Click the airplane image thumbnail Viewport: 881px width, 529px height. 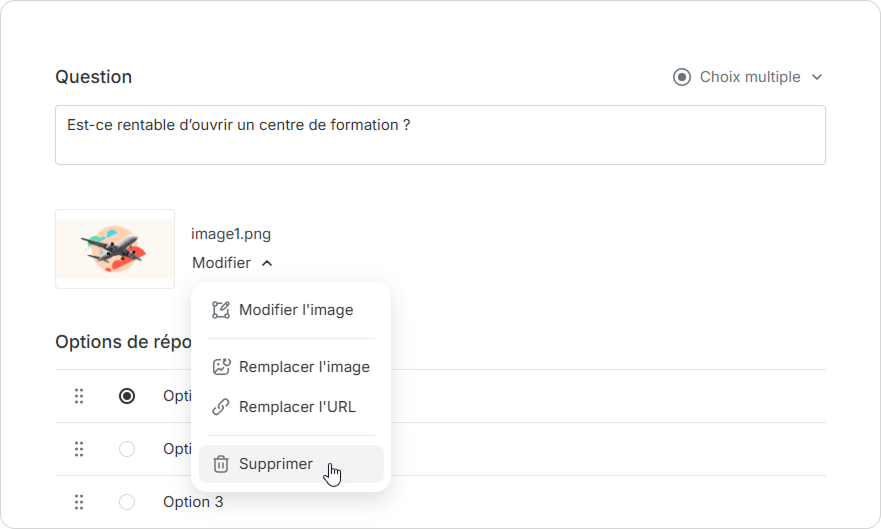[115, 249]
